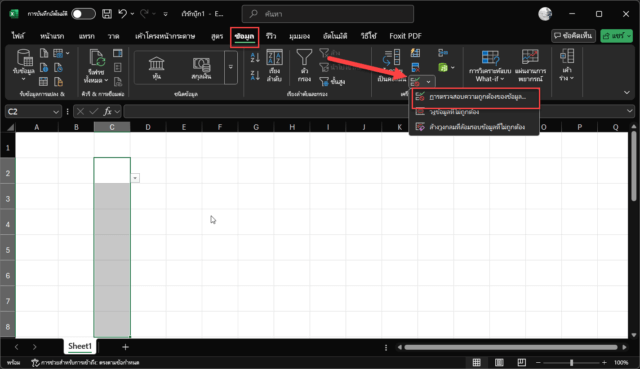The width and height of the screenshot is (640, 369).
Task: Open cell C2 in-cell dropdown arrow
Action: tap(135, 178)
